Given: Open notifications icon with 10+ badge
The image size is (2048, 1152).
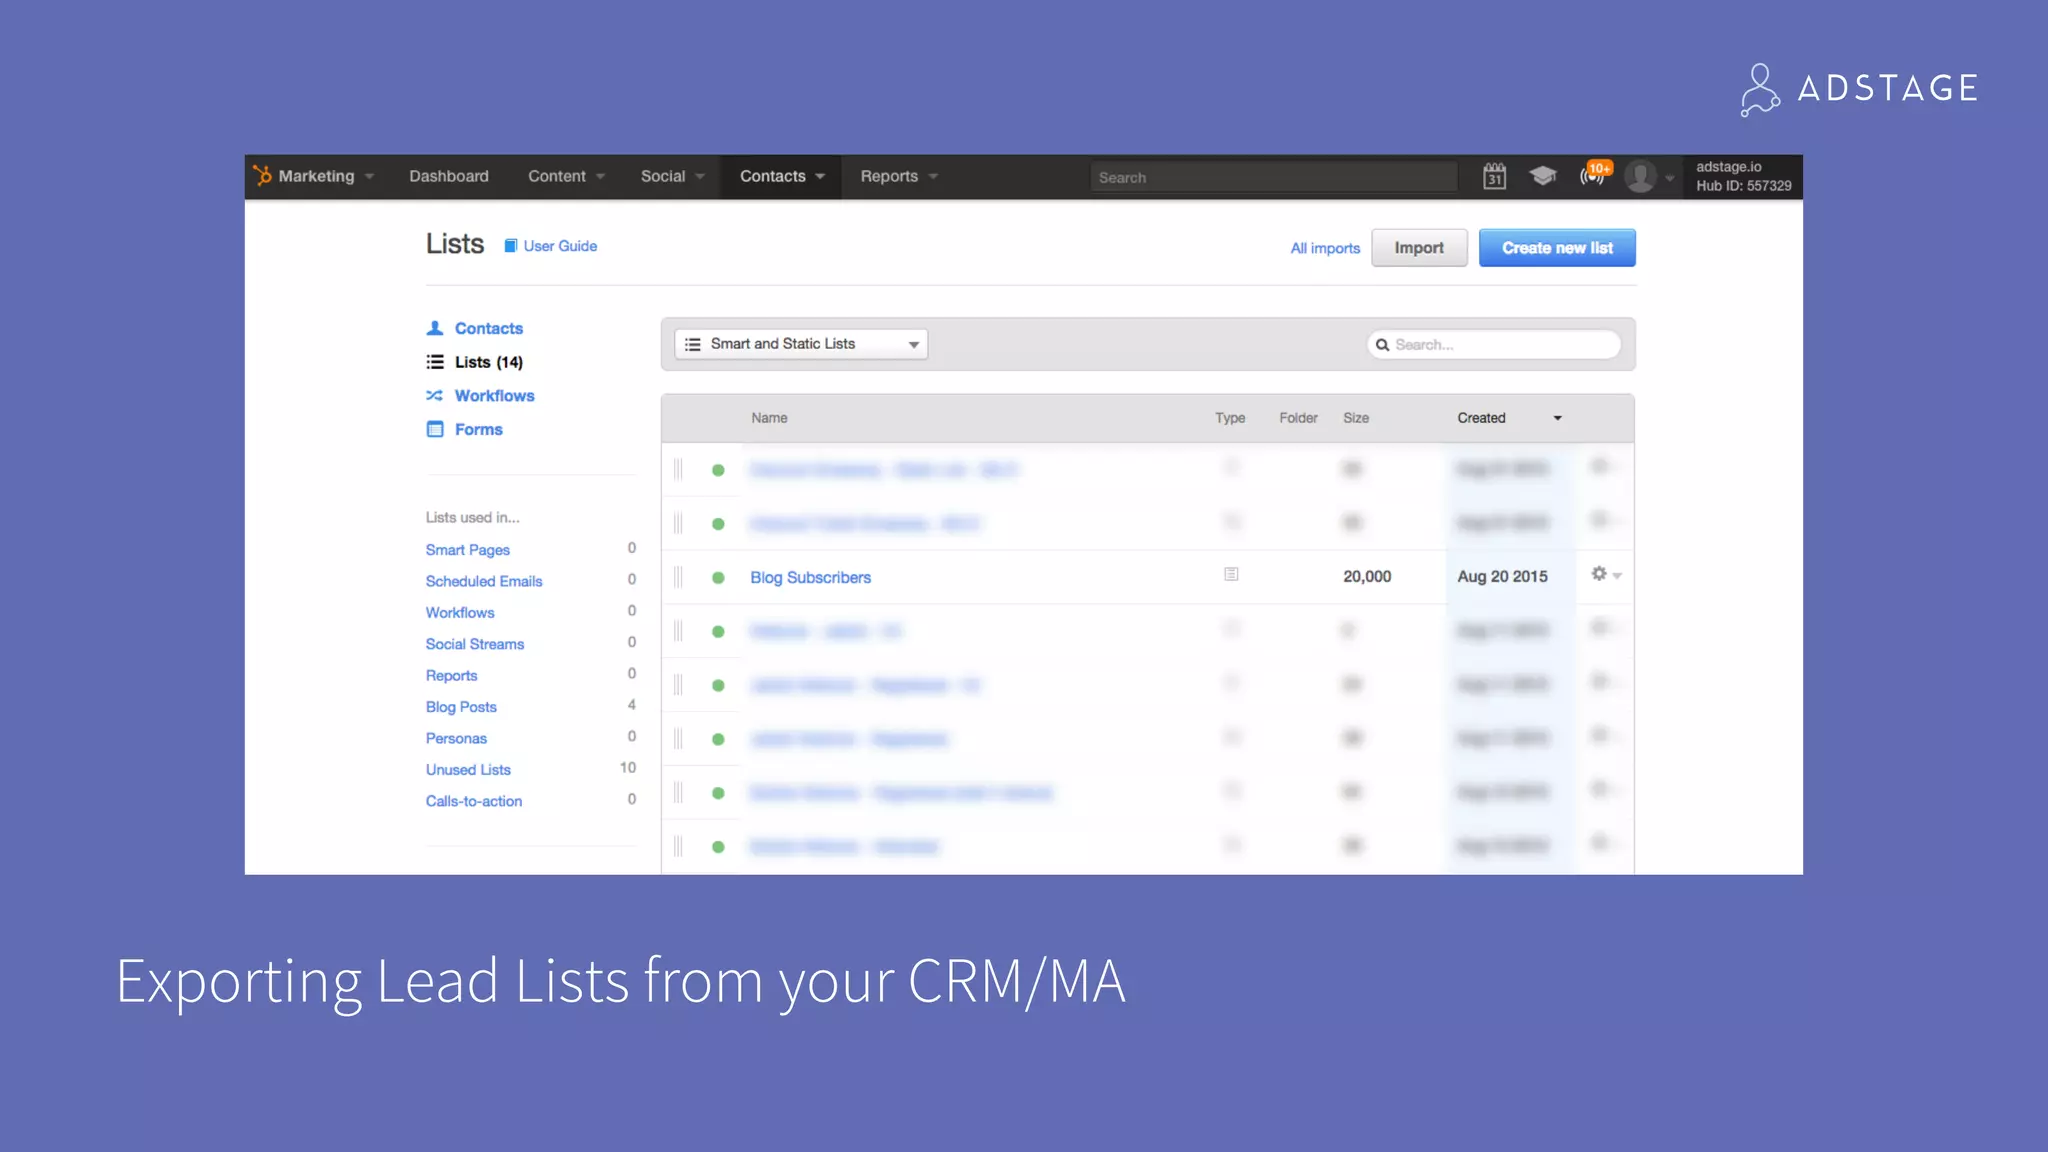Looking at the screenshot, I should [x=1595, y=175].
